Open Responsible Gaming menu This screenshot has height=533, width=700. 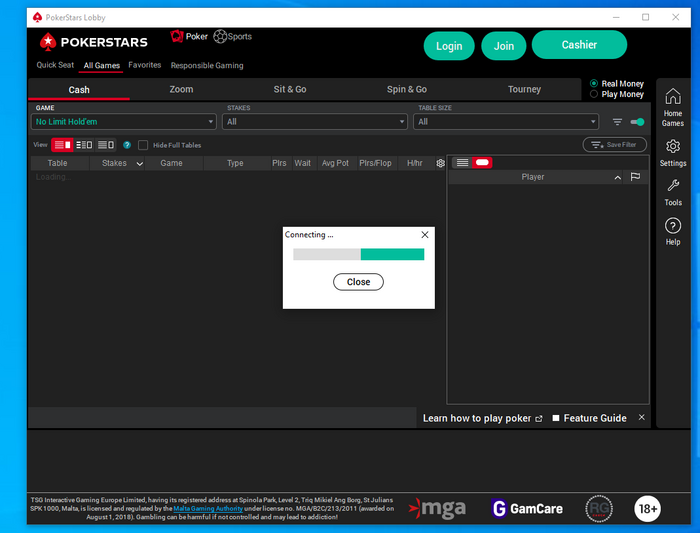click(x=207, y=66)
